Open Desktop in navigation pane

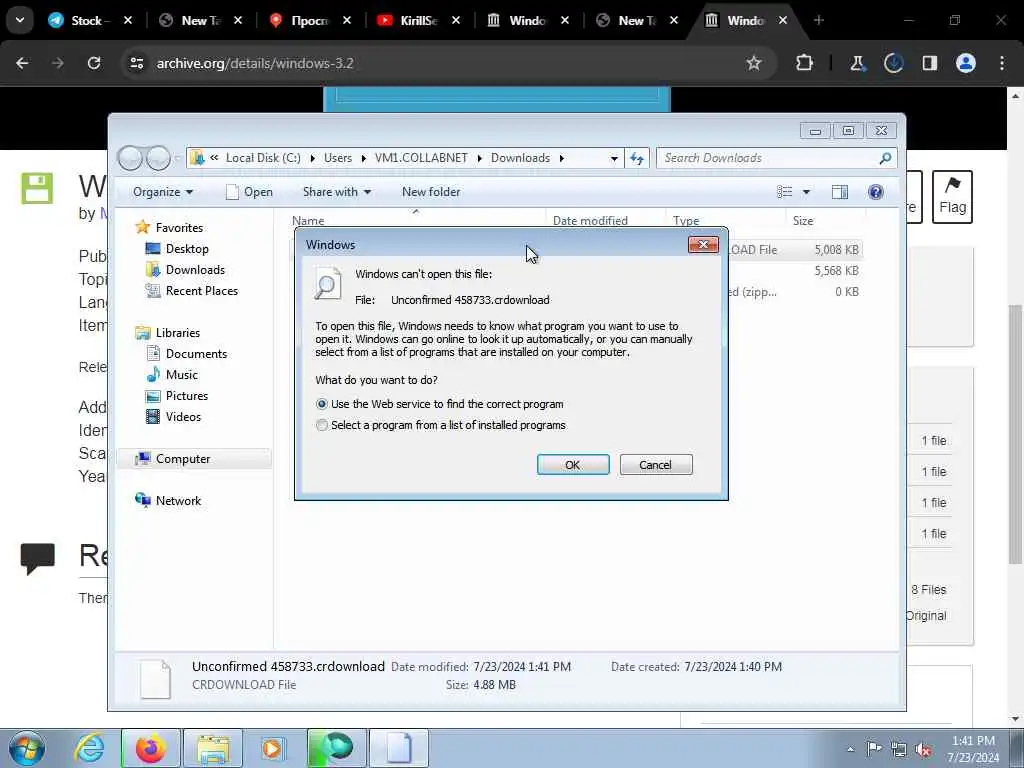coord(187,249)
